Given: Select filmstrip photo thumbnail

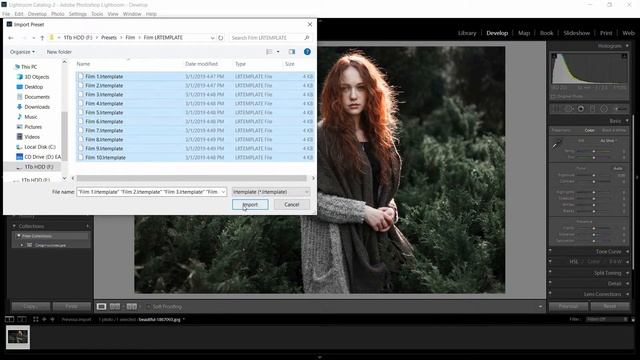Looking at the screenshot, I should coord(18,337).
